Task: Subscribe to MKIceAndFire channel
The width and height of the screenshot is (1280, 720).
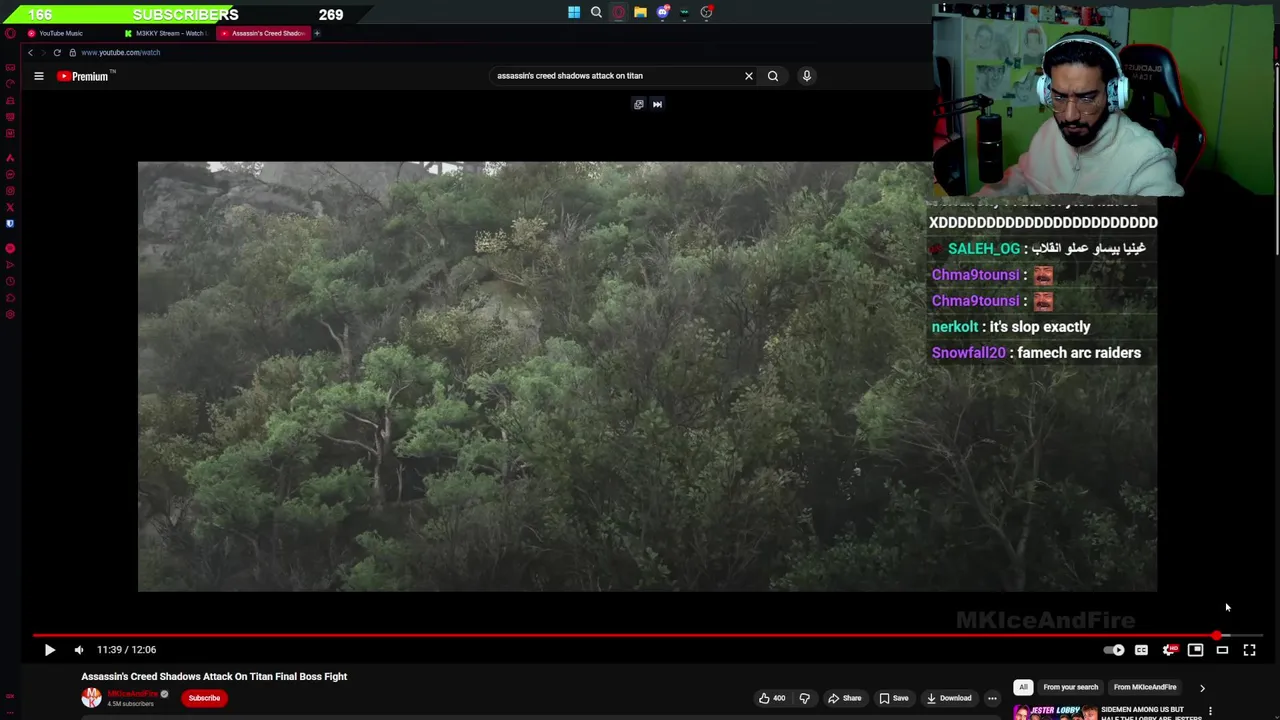Action: pyautogui.click(x=204, y=698)
